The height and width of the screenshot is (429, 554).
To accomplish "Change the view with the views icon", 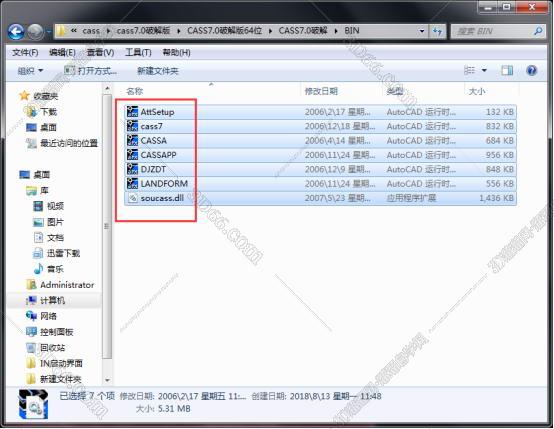I will (470, 71).
